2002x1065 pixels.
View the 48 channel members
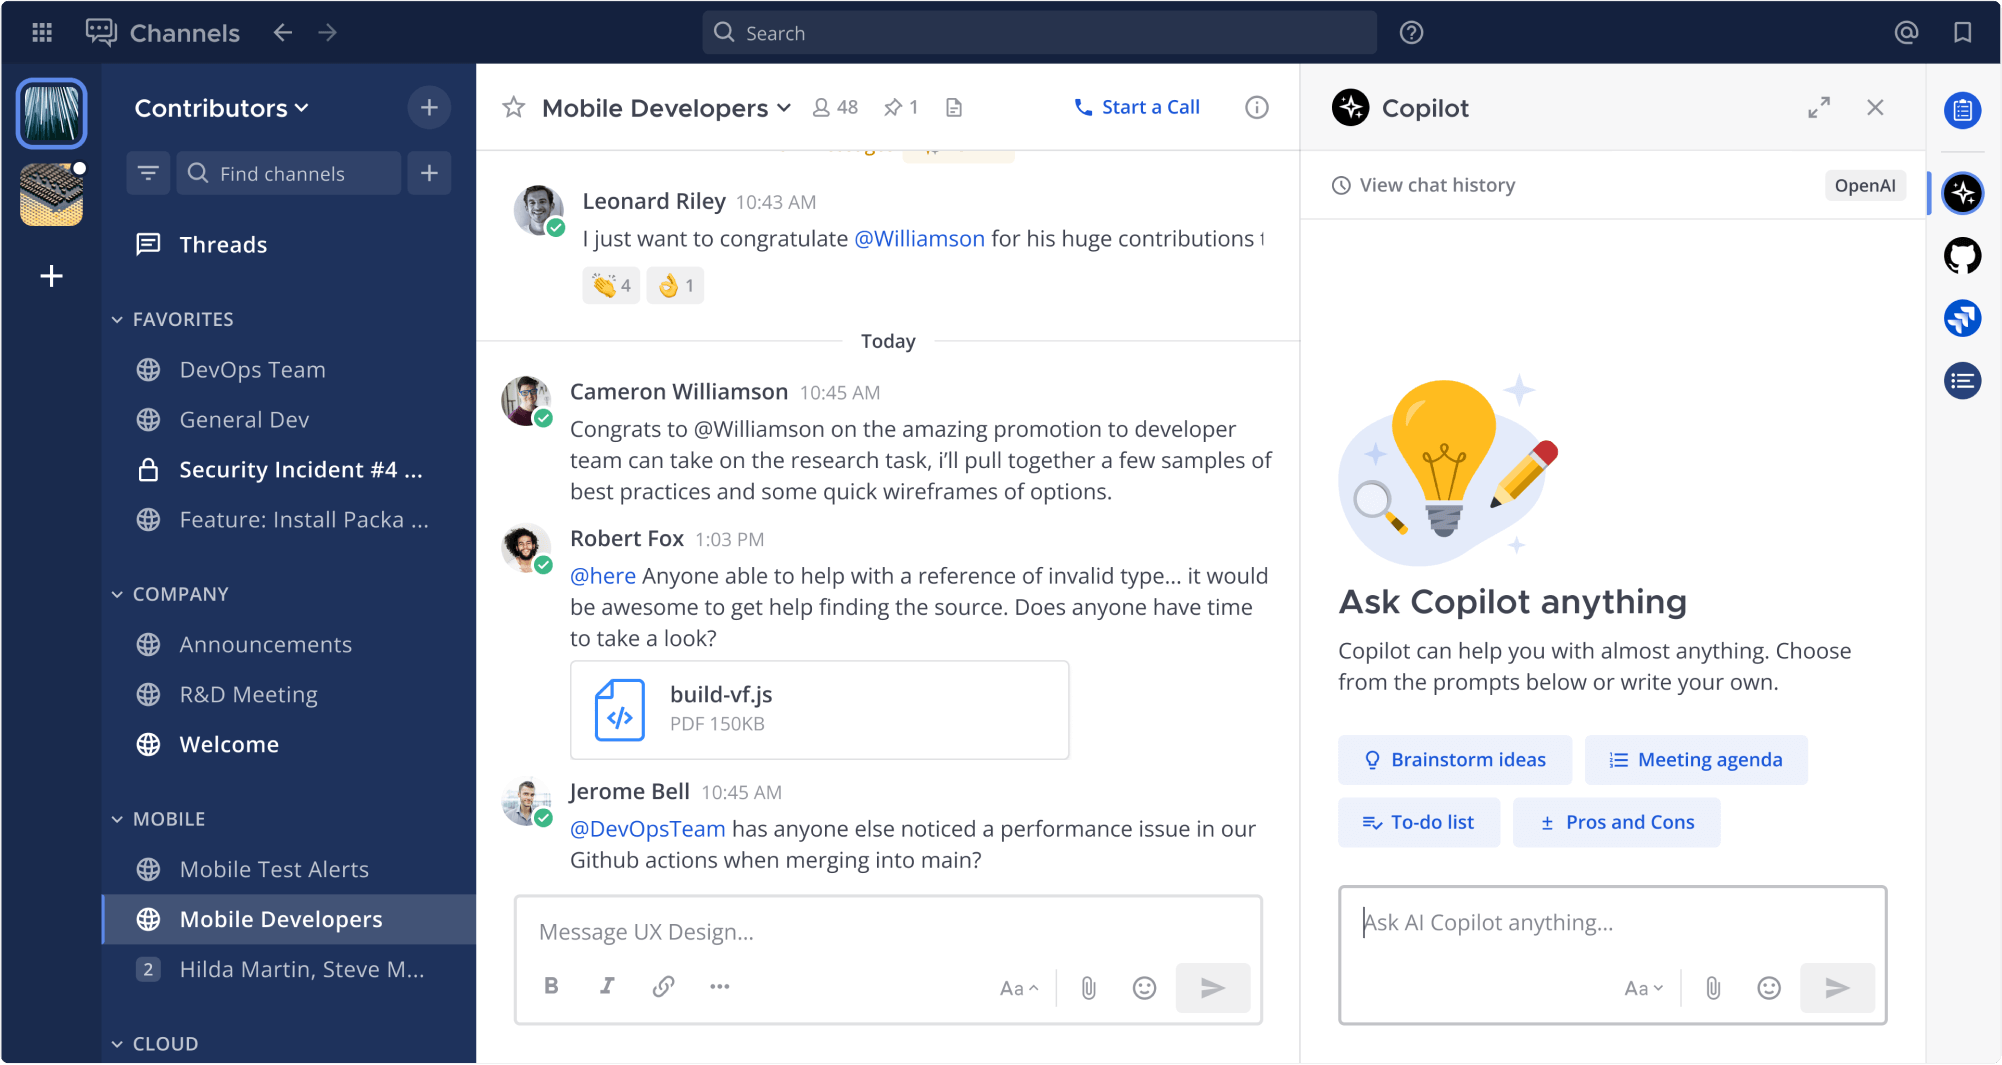[x=835, y=107]
